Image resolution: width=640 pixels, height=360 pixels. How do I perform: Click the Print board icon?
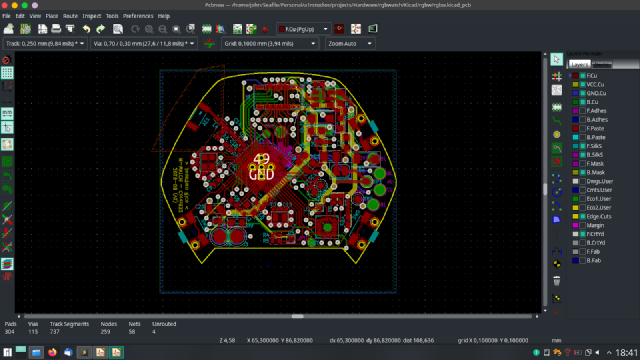[56, 29]
